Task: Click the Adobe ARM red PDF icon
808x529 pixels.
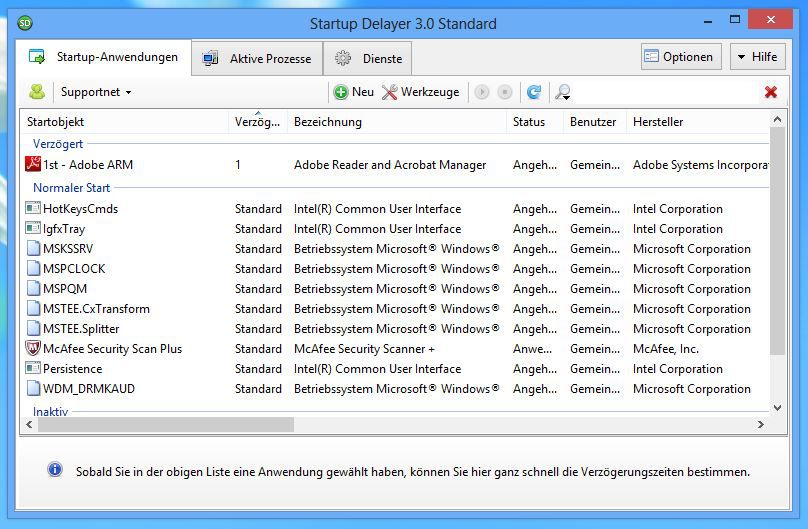Action: pyautogui.click(x=33, y=164)
